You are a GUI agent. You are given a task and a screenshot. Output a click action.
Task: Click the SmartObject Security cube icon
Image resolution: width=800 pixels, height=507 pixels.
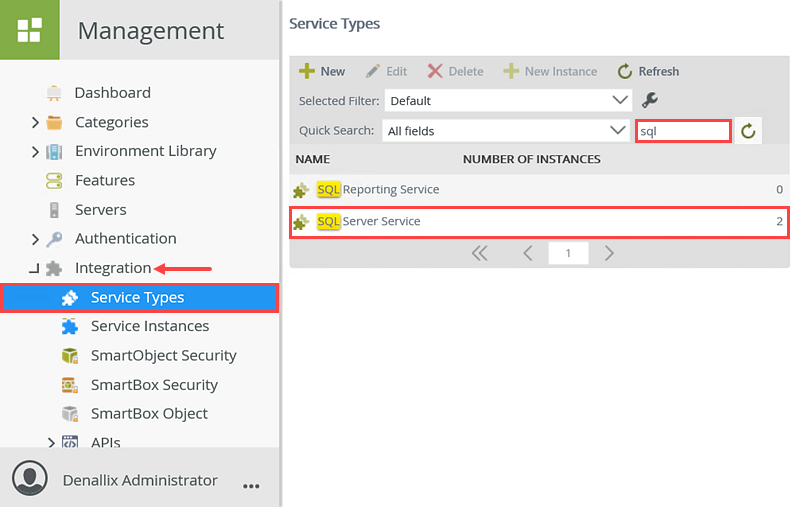(x=70, y=356)
